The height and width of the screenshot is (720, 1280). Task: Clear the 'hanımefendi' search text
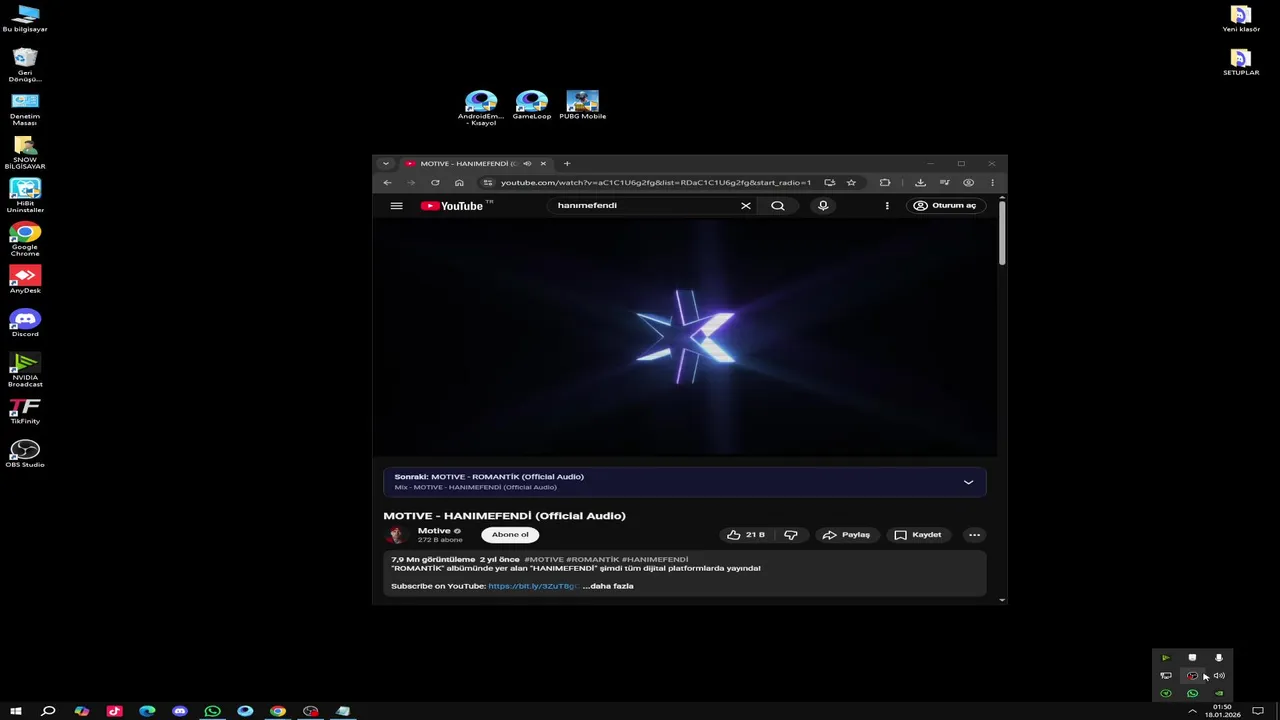pos(745,206)
